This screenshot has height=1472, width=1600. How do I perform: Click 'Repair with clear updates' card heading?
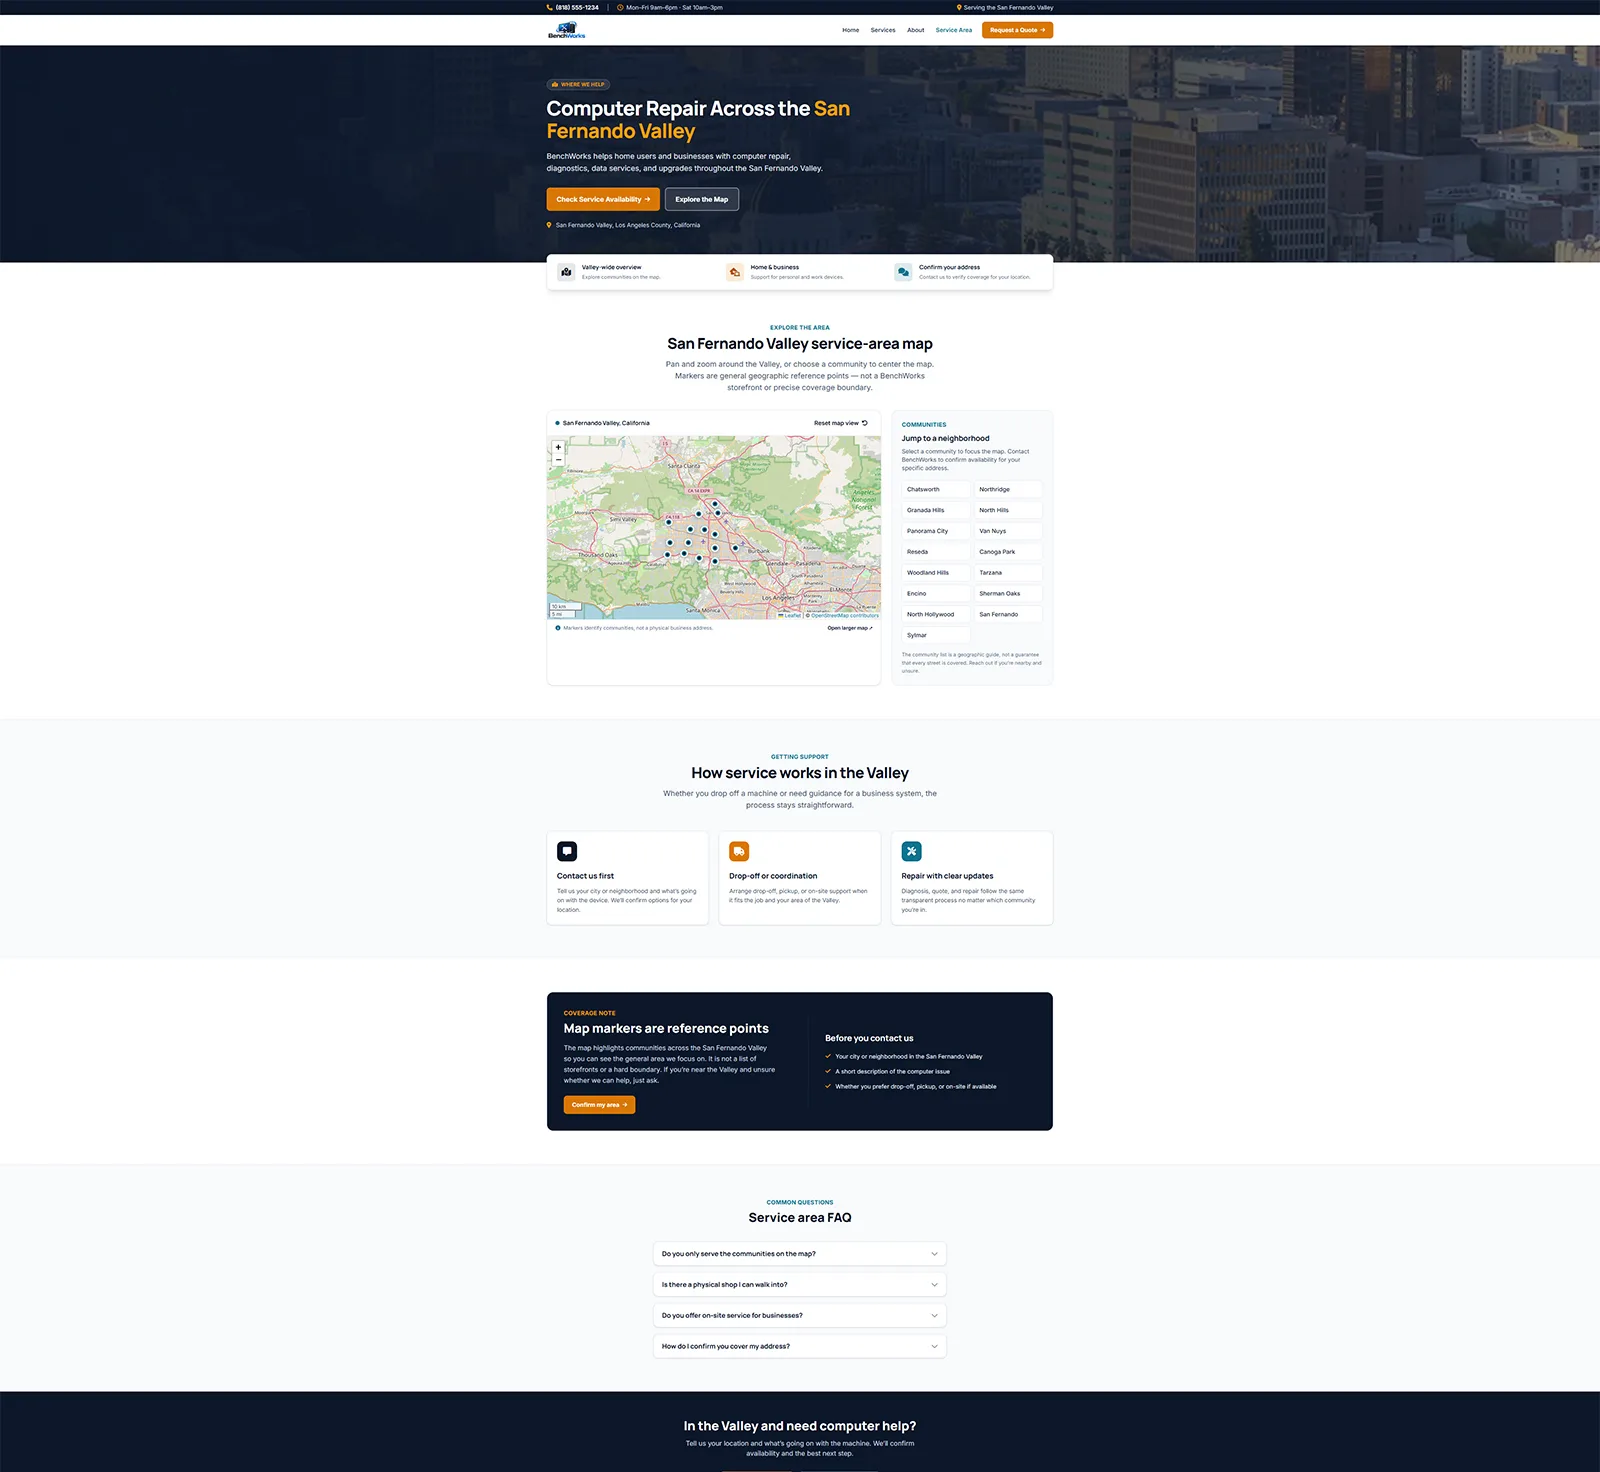(x=947, y=876)
